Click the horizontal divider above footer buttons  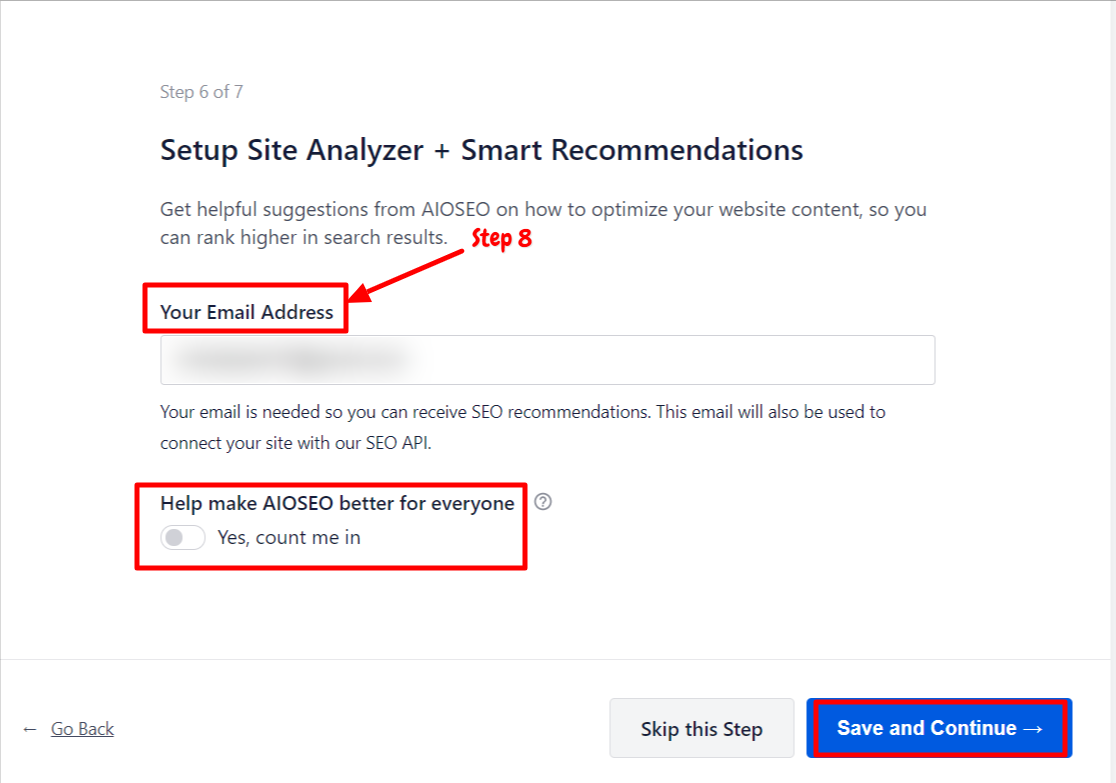[555, 659]
